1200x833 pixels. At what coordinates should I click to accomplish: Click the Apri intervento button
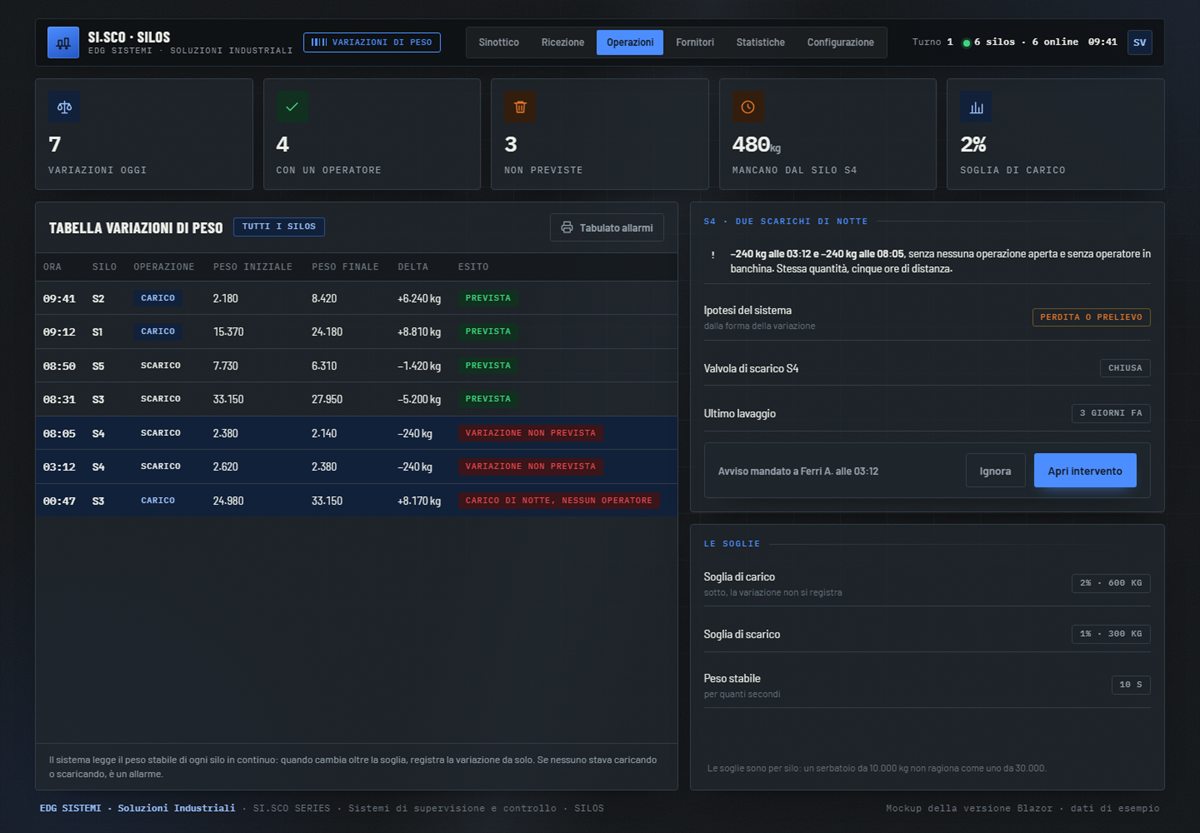coord(1085,471)
